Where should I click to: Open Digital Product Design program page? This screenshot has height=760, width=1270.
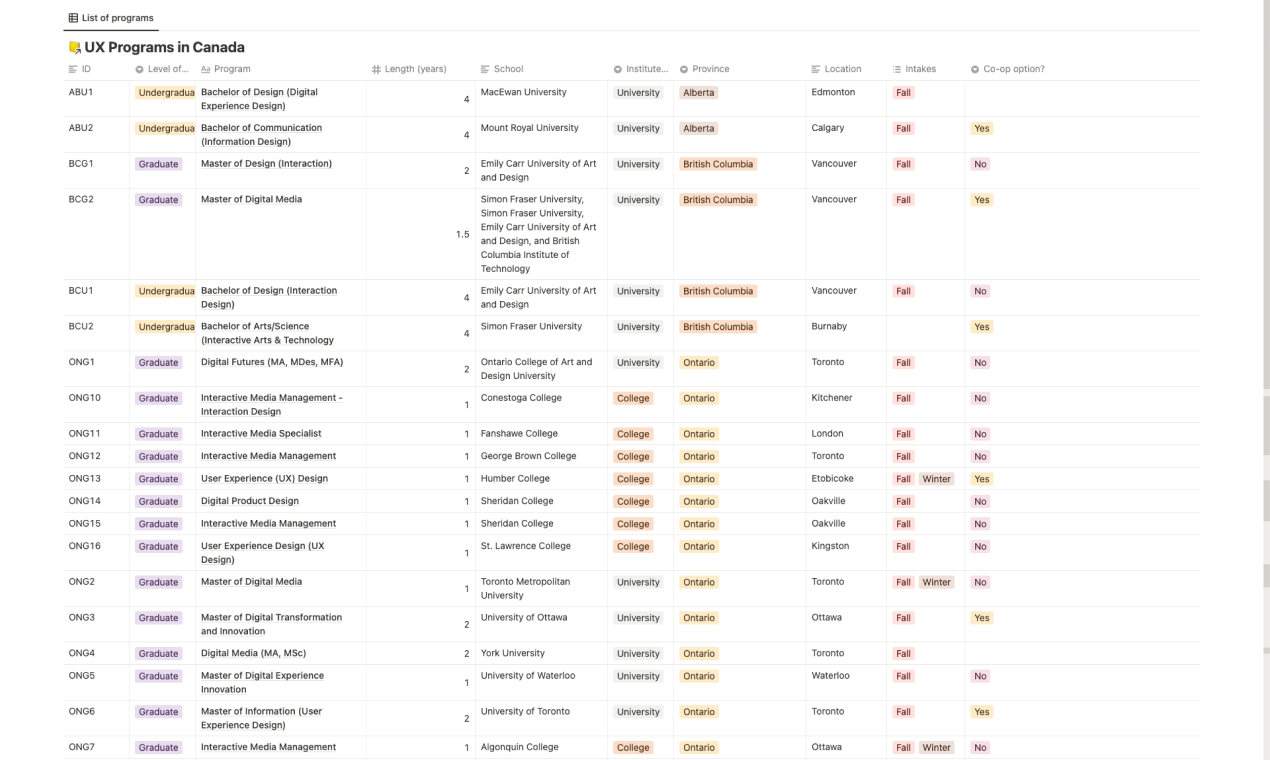(x=249, y=501)
